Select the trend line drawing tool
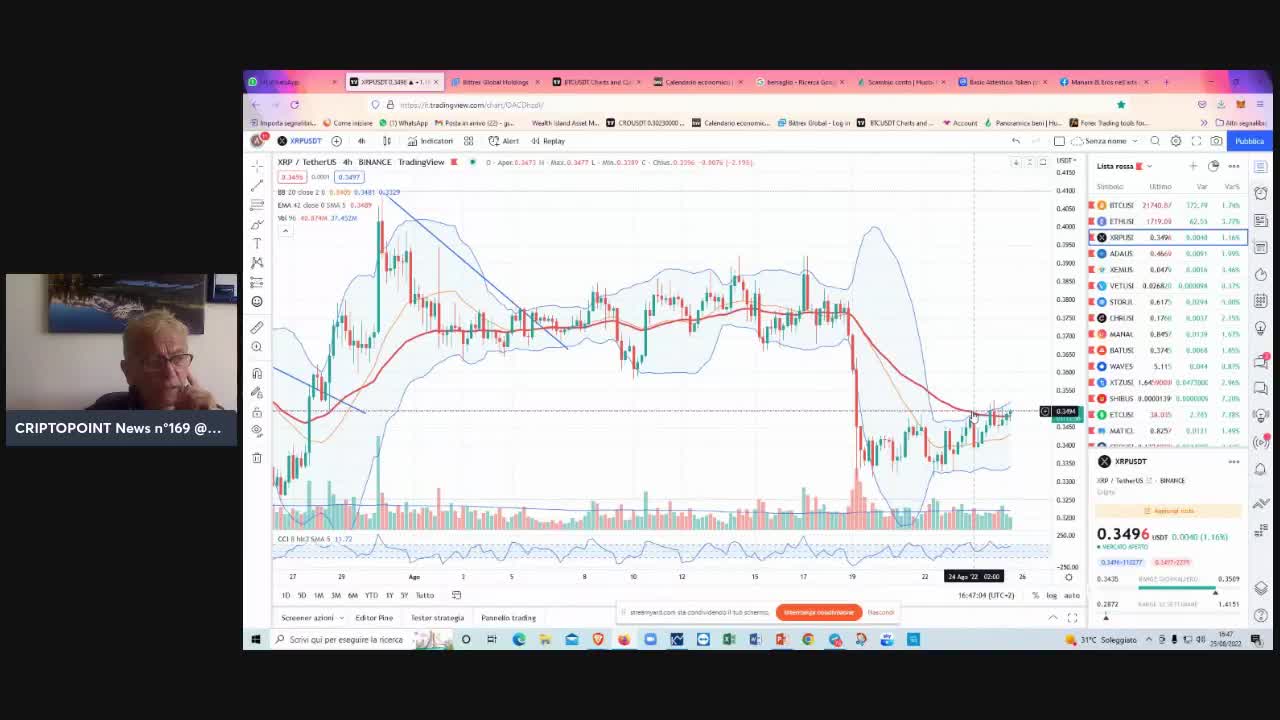This screenshot has width=1280, height=720. pos(257,185)
